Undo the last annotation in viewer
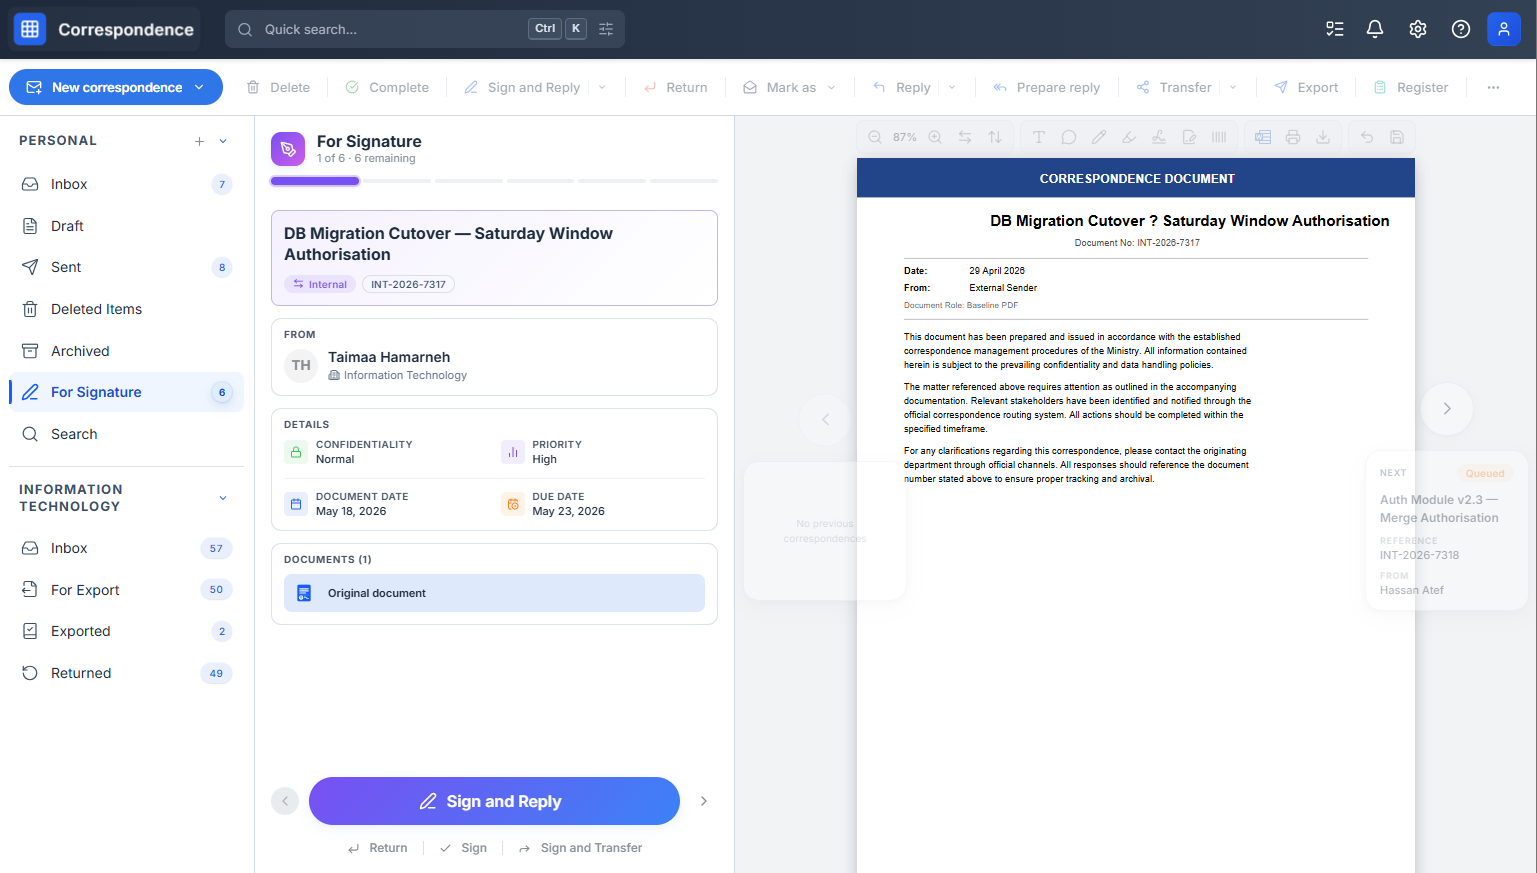Screen dimensions: 1537x873 tap(1367, 137)
